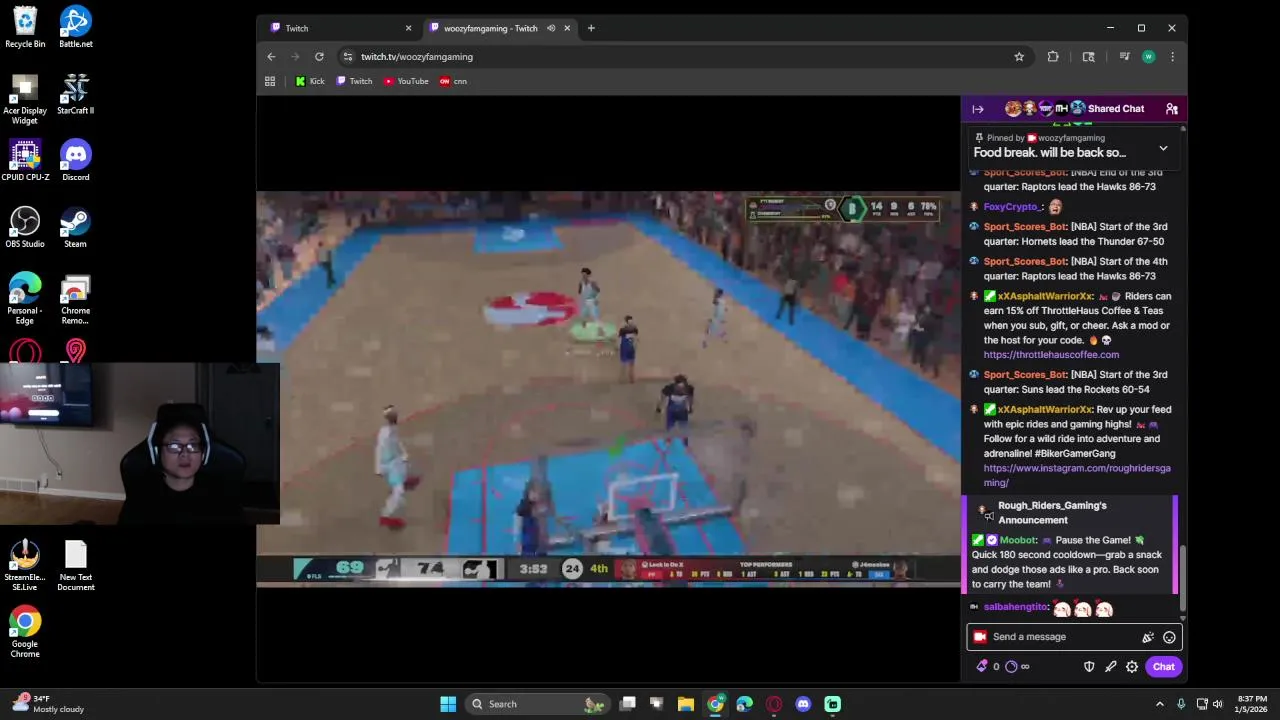The width and height of the screenshot is (1280, 720).
Task: Open Chrome extensions puzzle icon
Action: pos(1053,57)
